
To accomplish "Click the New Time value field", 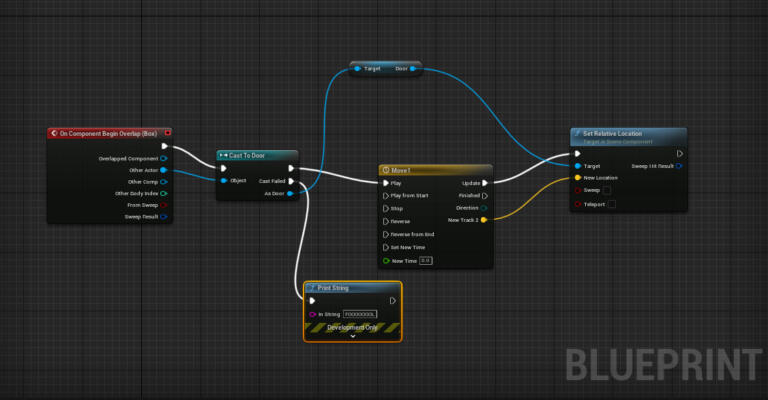I will 425,260.
